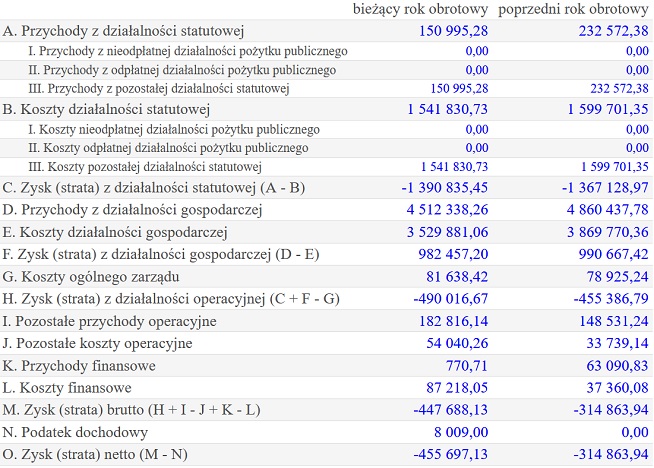Click value 87 218,05
Screen dimensions: 654x468
(x=457, y=388)
